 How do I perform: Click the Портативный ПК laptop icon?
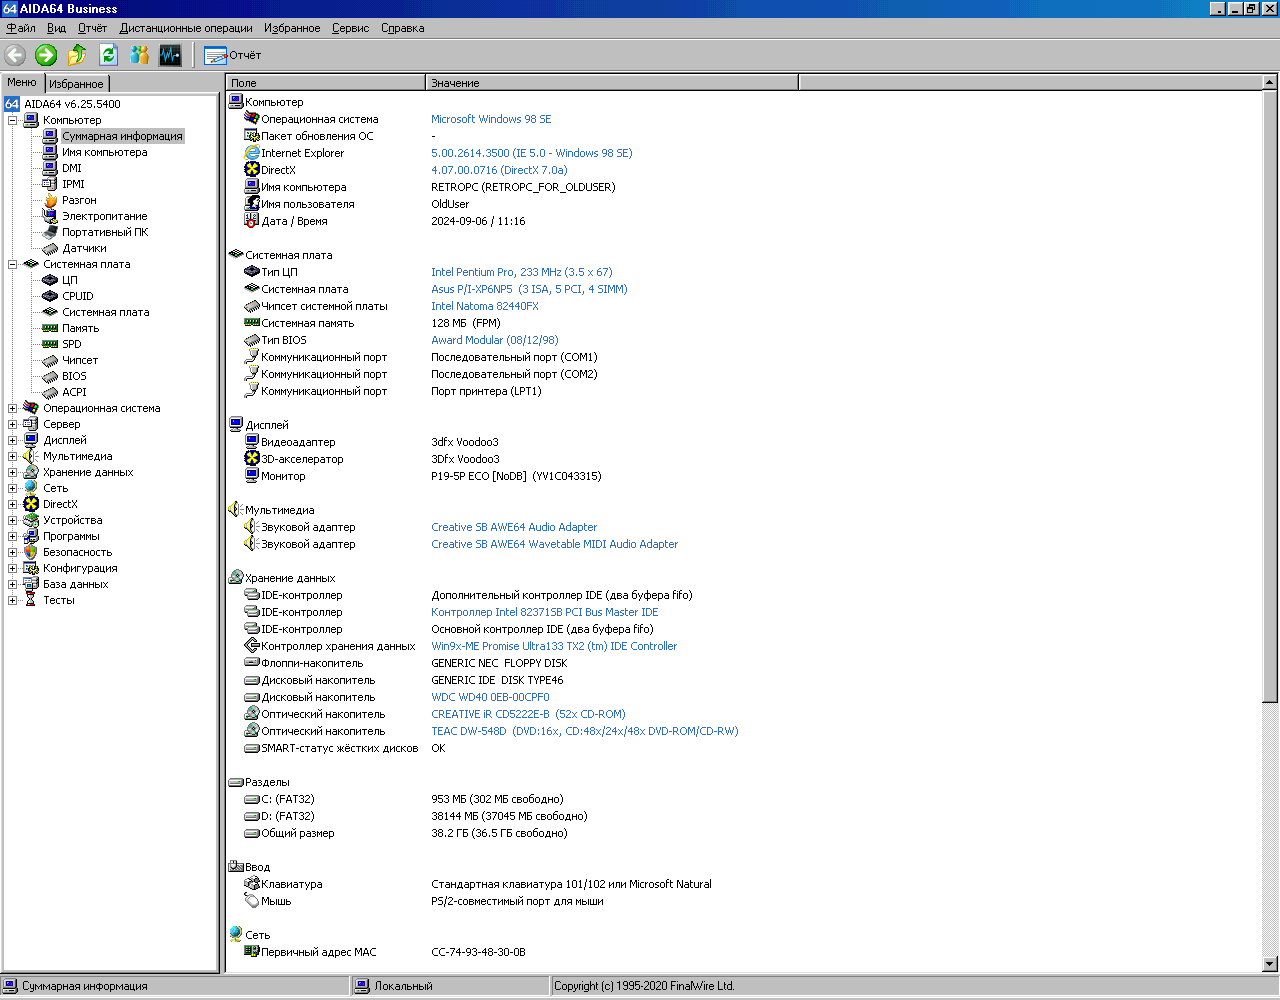click(50, 232)
